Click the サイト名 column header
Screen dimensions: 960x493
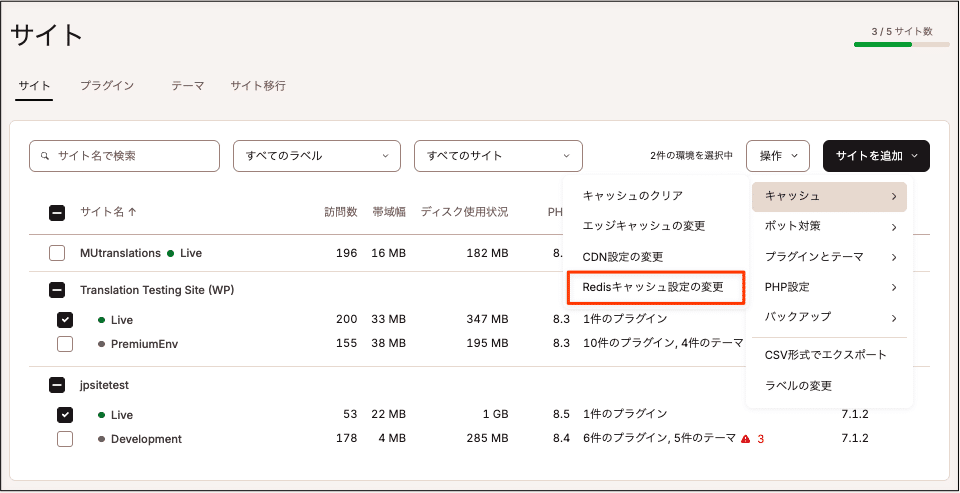coord(102,213)
